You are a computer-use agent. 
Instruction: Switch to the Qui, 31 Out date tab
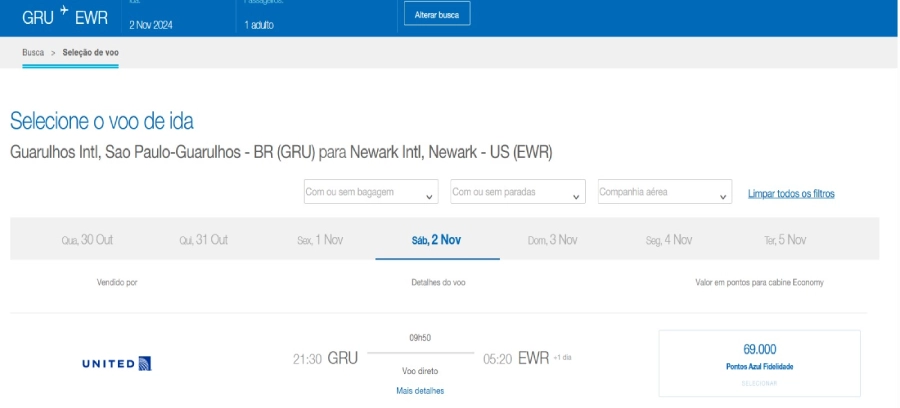pos(204,240)
